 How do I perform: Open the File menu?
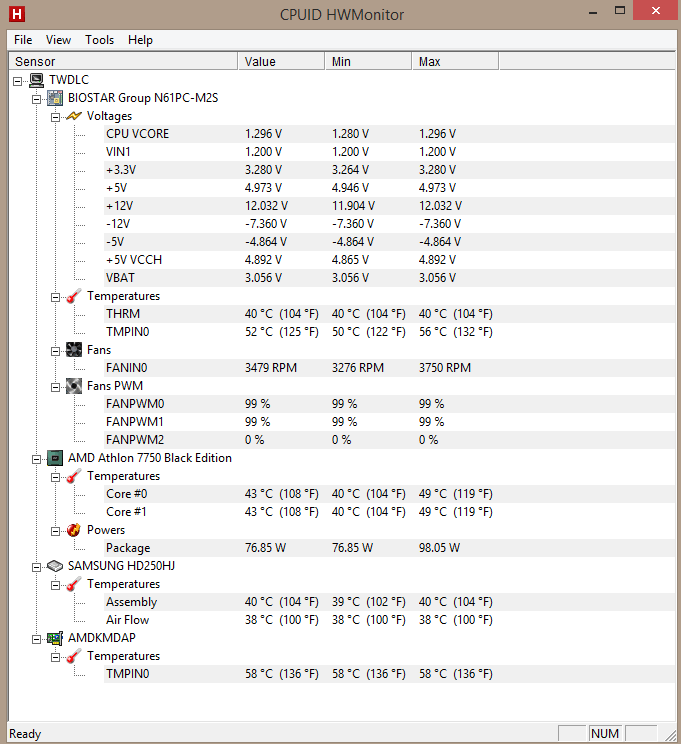coord(23,40)
